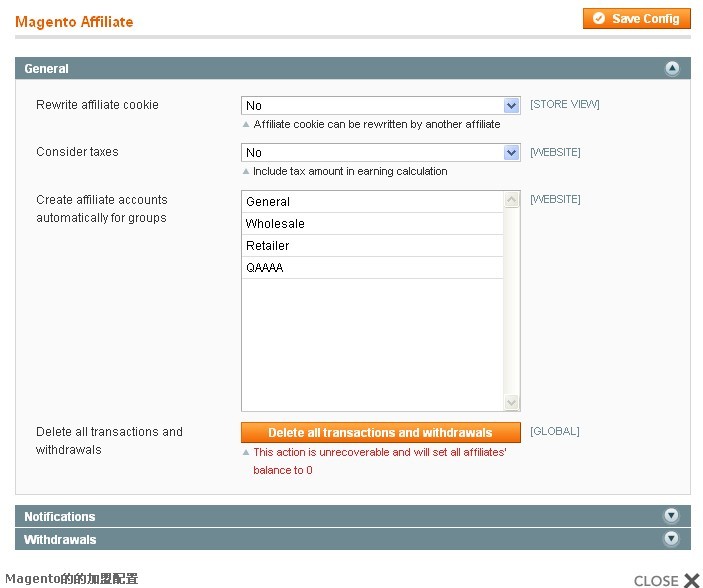Open the Rewrite affiliate cookie dropdown

tap(381, 105)
